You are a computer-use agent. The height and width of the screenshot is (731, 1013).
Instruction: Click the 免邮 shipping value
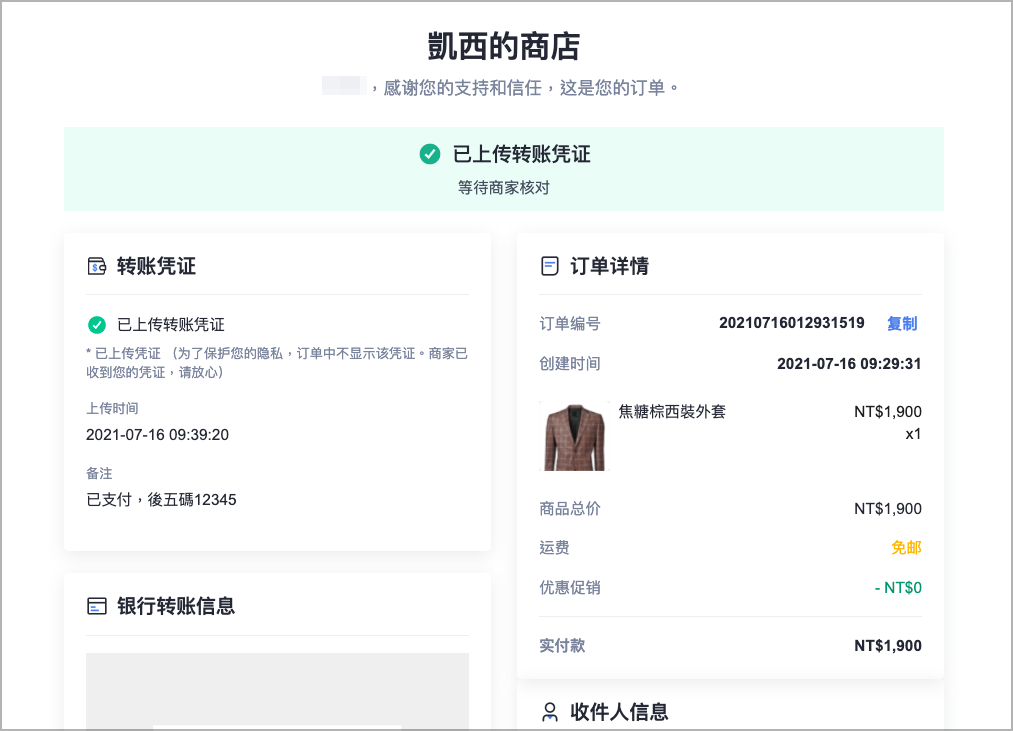tap(906, 548)
